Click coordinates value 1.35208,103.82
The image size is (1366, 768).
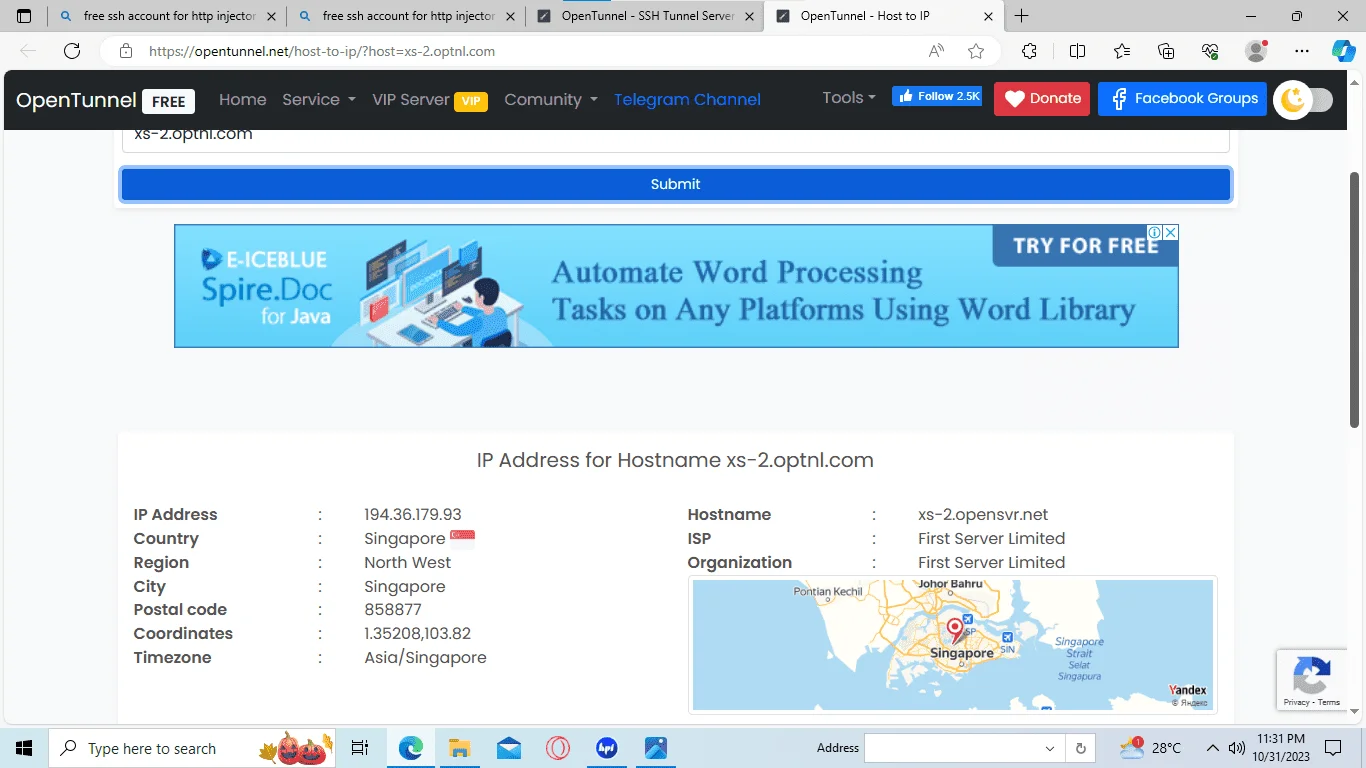[x=417, y=633]
